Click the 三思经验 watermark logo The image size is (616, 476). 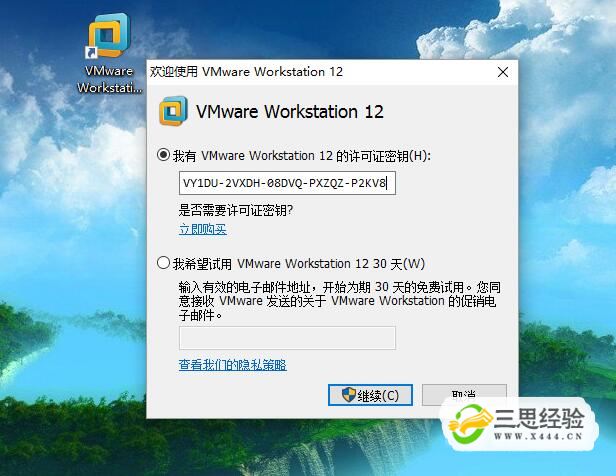pos(518,424)
